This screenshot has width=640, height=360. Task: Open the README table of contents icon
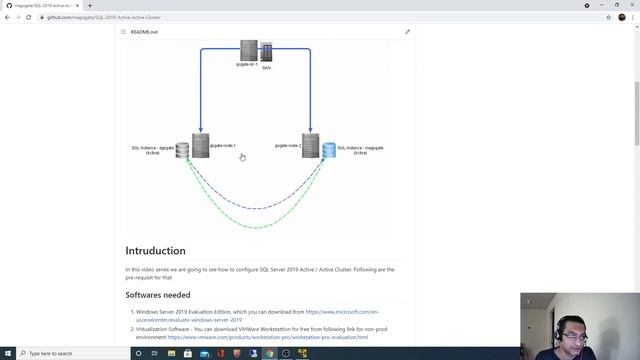(x=123, y=32)
